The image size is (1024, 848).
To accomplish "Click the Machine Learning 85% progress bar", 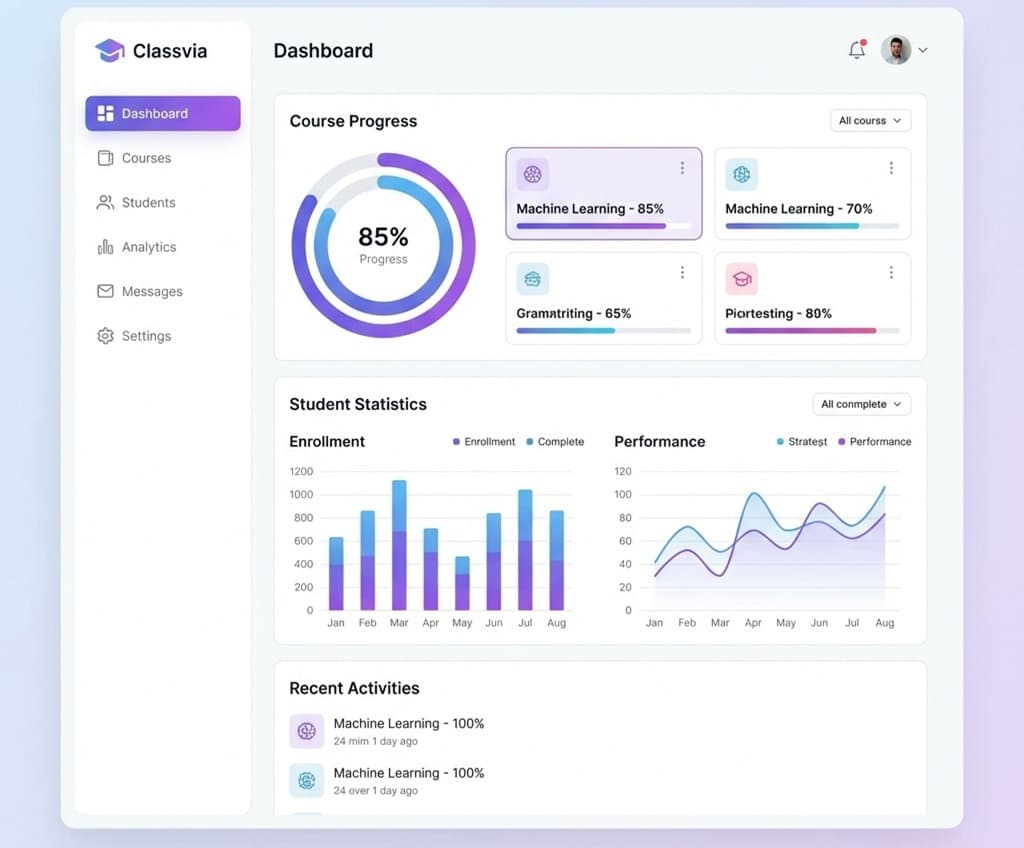I will point(603,226).
